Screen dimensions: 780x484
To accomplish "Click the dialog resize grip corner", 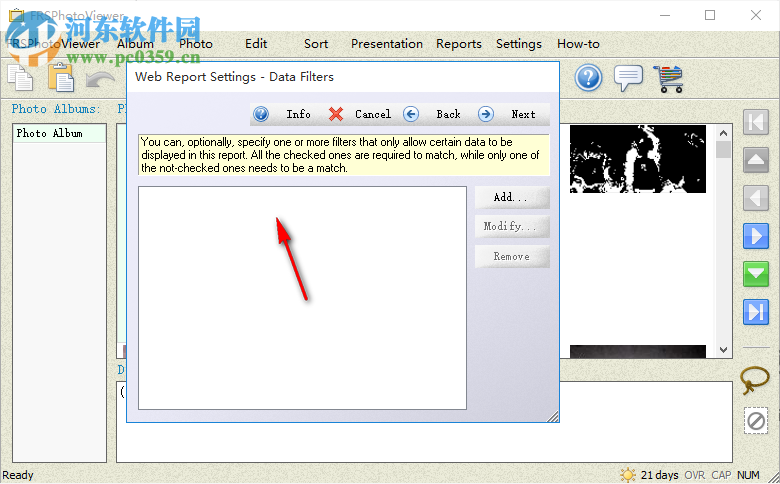I will [553, 416].
